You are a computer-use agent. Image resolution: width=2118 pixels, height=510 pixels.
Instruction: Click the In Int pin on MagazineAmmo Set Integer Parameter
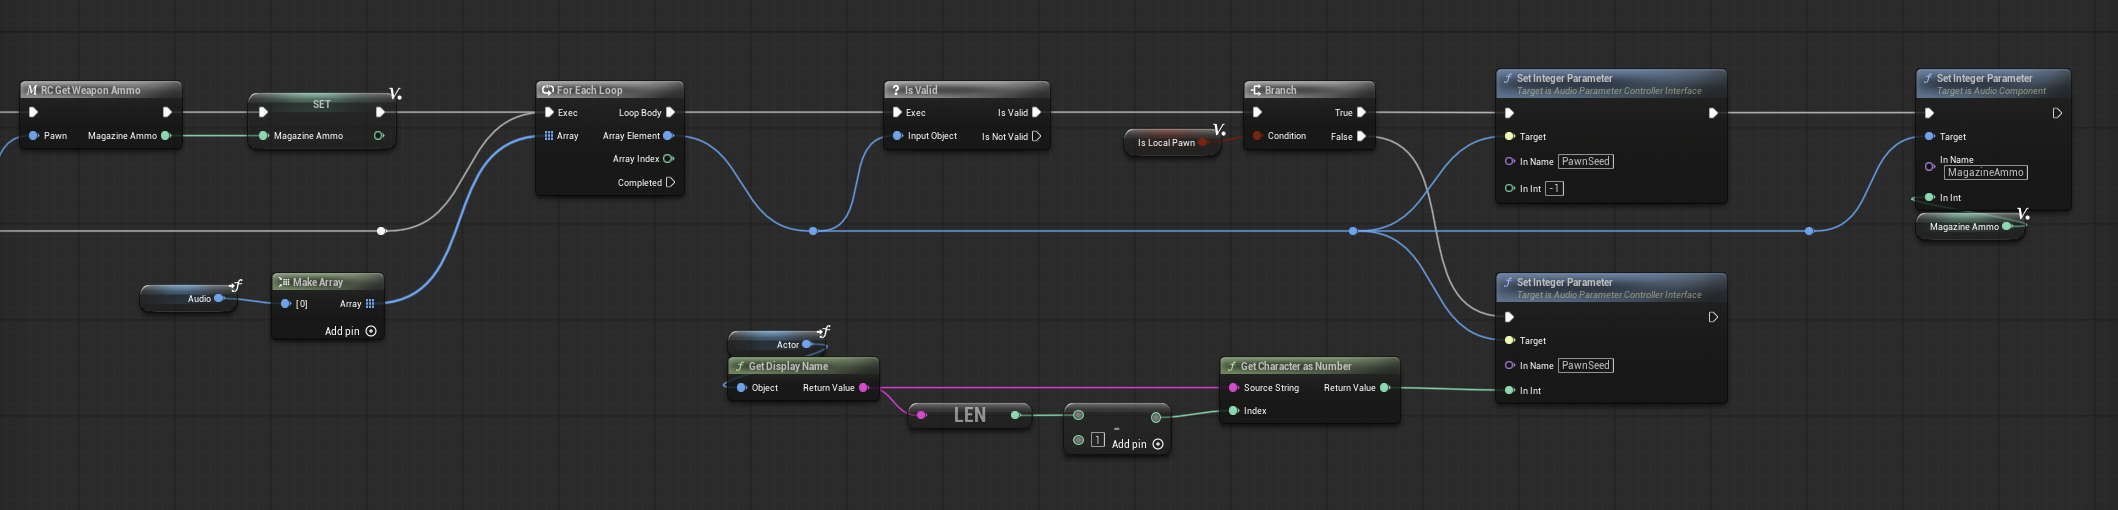1929,198
